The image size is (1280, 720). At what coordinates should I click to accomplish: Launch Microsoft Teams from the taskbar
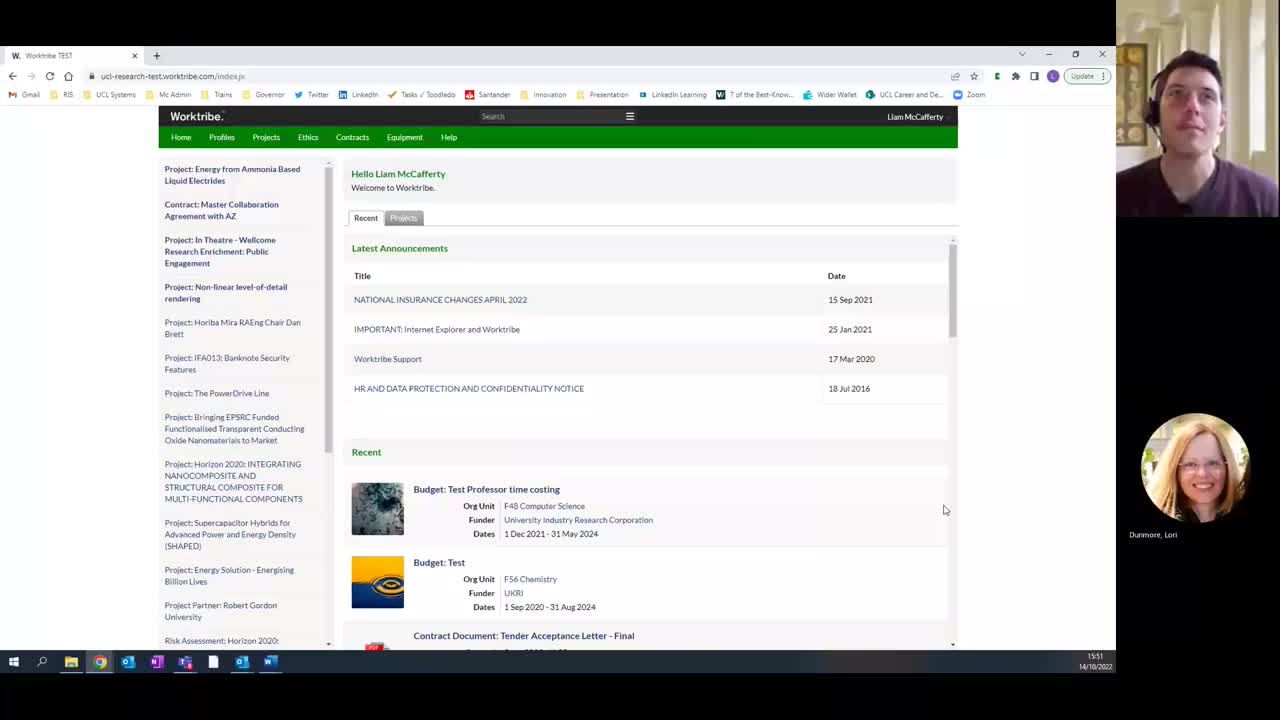click(185, 661)
